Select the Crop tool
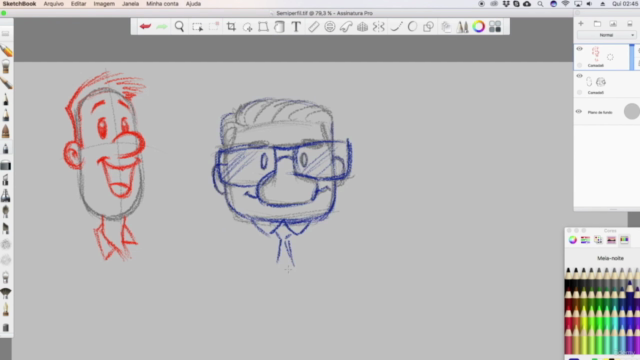The width and height of the screenshot is (640, 360). pyautogui.click(x=231, y=27)
